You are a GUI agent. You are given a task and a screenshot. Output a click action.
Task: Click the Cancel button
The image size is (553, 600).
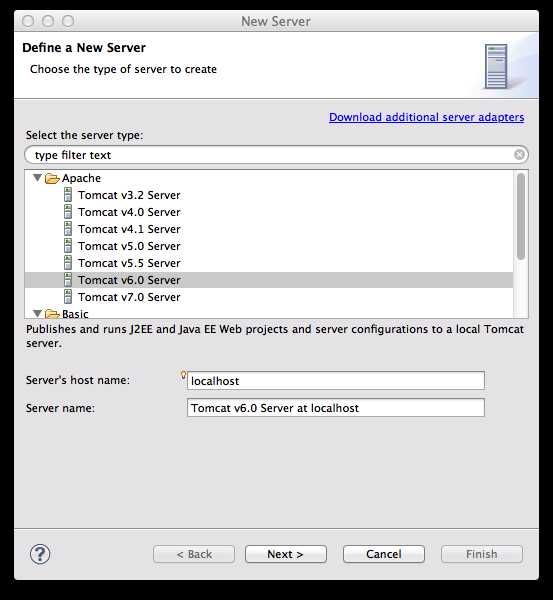pyautogui.click(x=383, y=554)
